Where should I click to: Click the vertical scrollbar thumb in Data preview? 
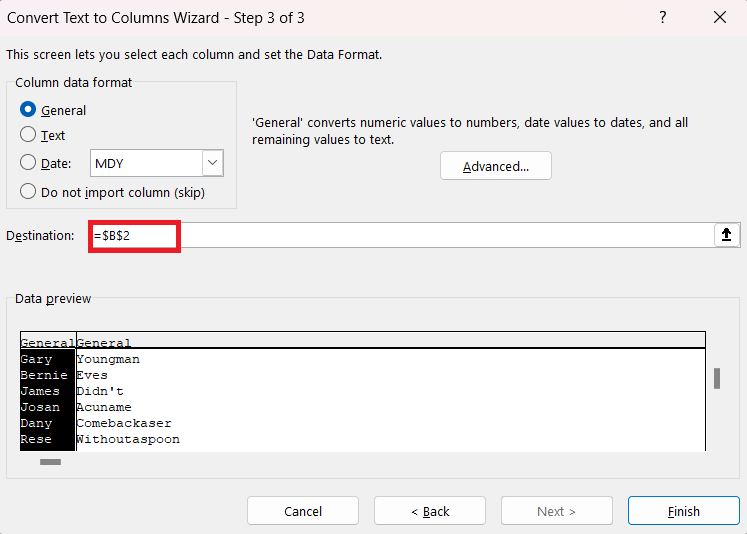coord(717,378)
